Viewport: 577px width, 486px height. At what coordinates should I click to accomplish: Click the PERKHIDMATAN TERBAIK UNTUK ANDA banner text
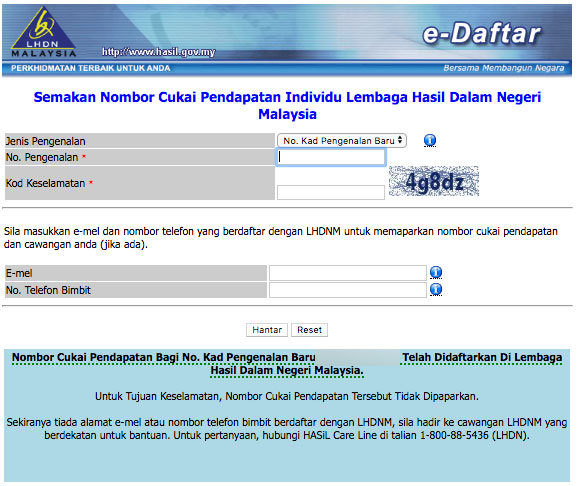point(91,68)
